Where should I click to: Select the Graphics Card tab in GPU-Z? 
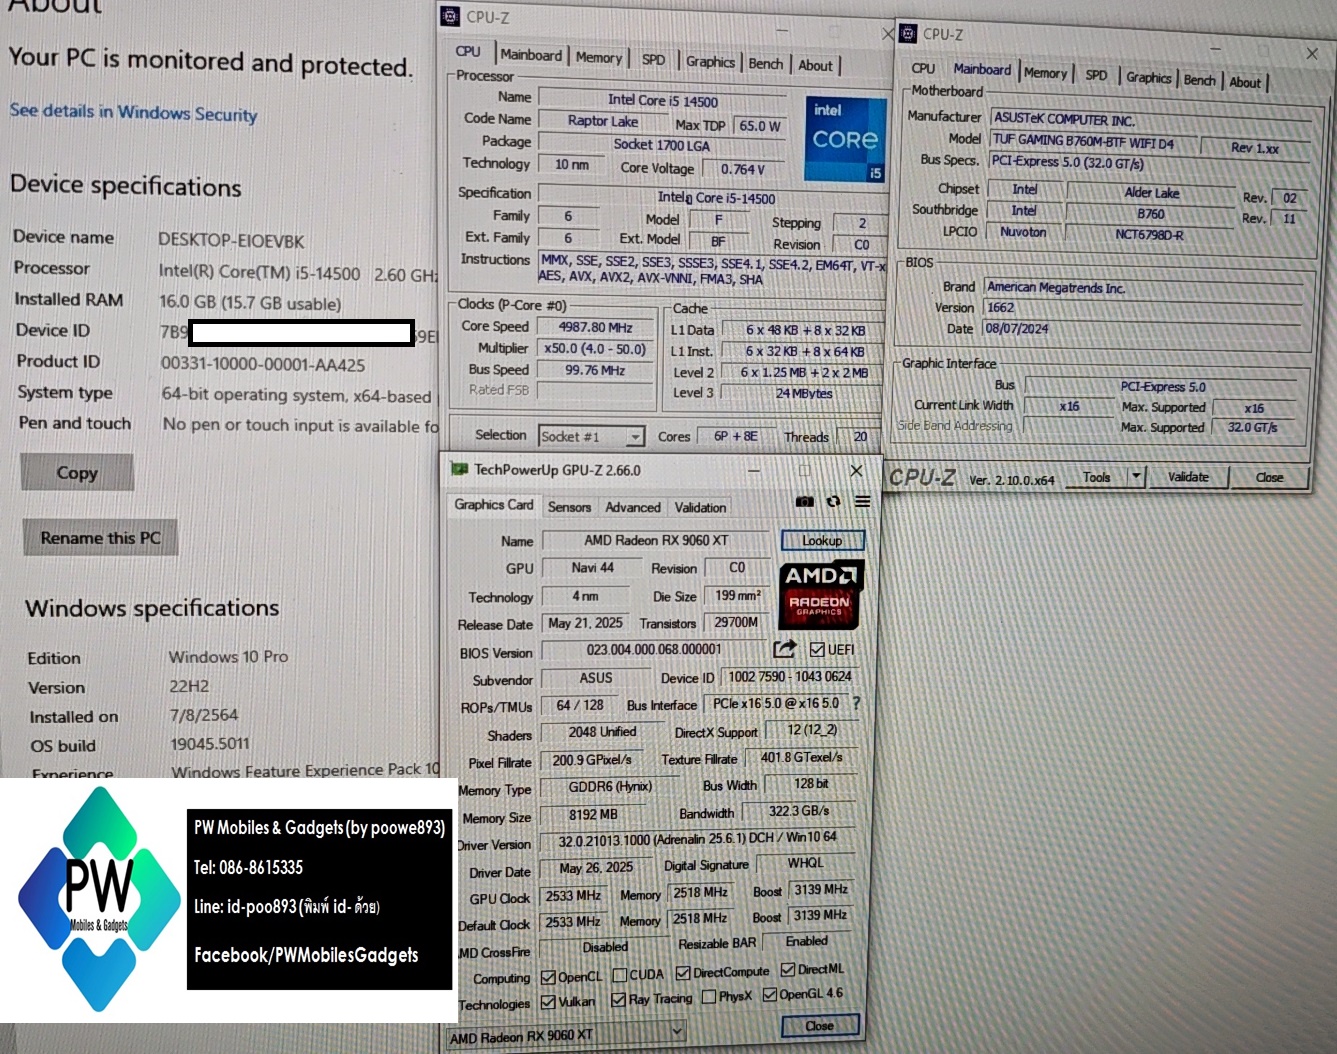(x=494, y=505)
